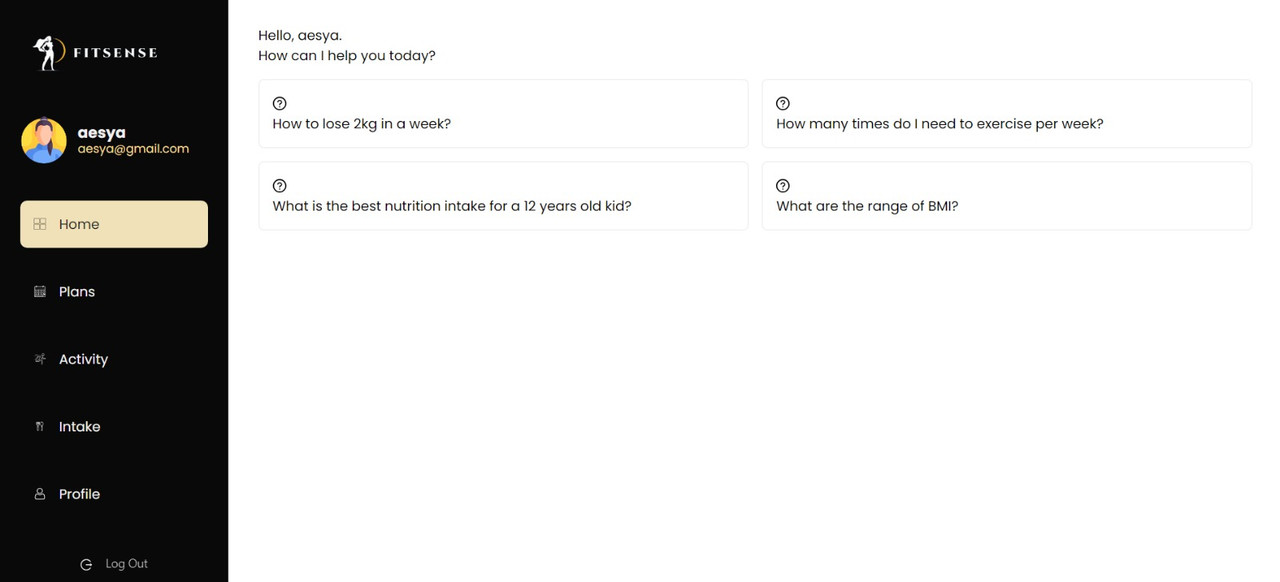Open the Intake section
This screenshot has height=582, width=1280.
(114, 426)
